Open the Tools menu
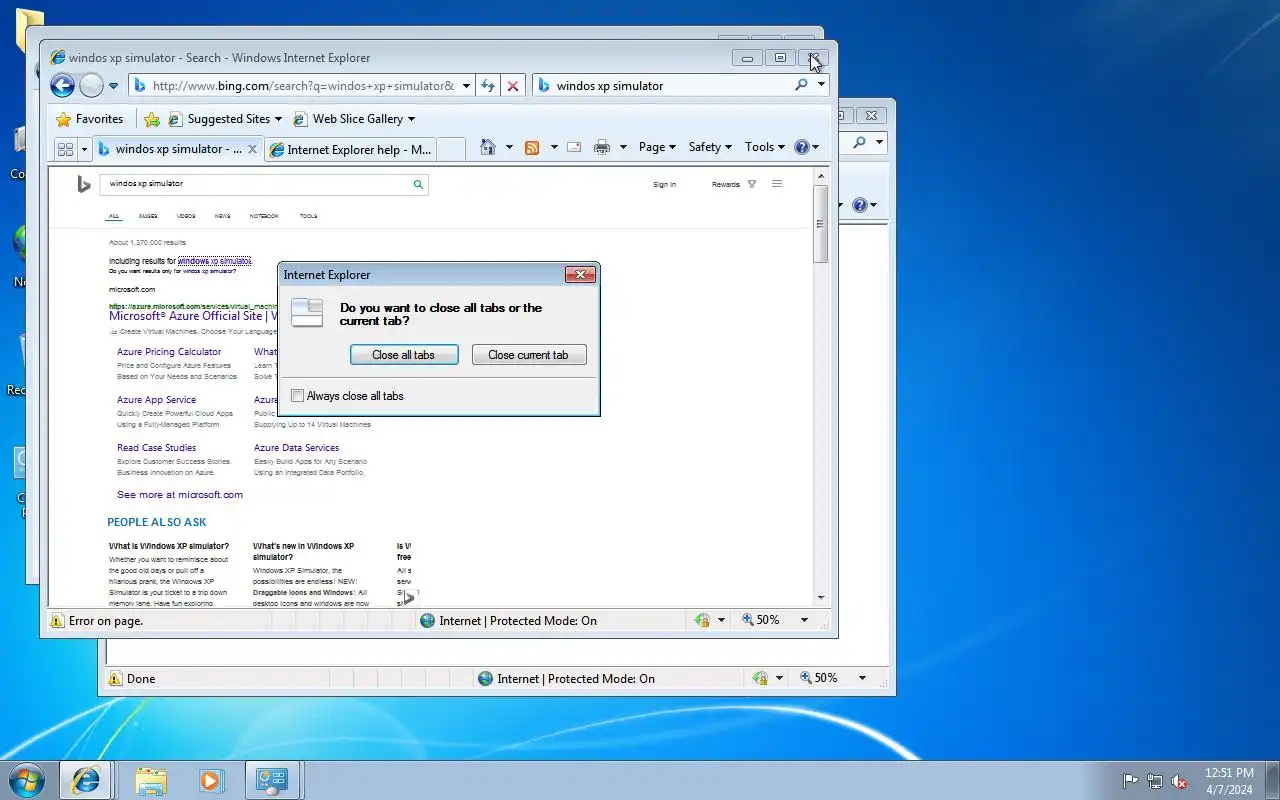Image resolution: width=1280 pixels, height=800 pixels. tap(765, 147)
